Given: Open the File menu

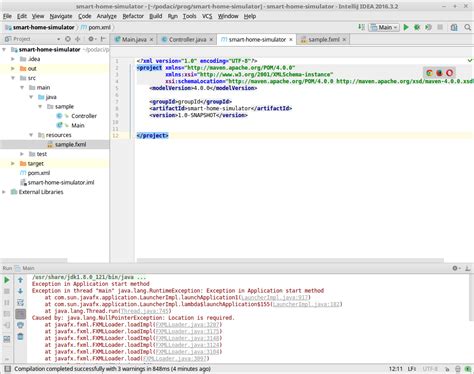Looking at the screenshot, I should click(7, 16).
